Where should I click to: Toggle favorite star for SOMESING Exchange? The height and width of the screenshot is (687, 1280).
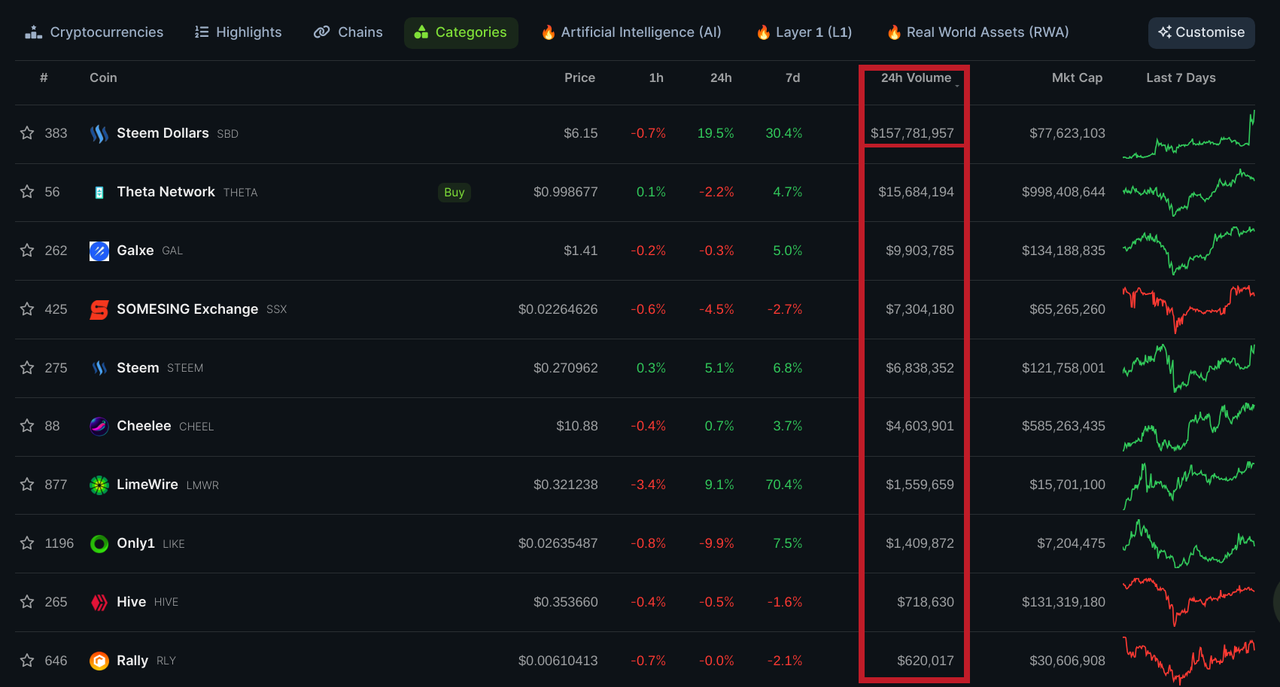(x=27, y=309)
